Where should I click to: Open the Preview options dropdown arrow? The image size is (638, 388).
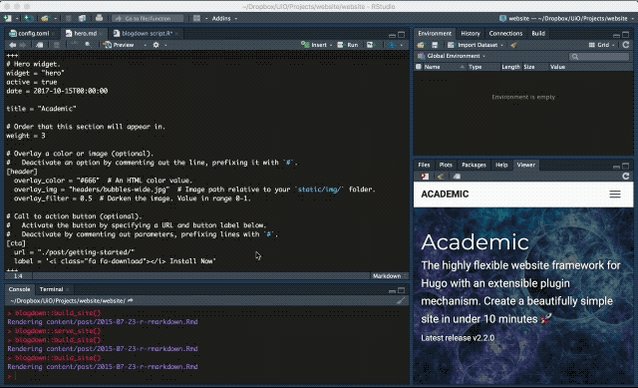(x=145, y=45)
